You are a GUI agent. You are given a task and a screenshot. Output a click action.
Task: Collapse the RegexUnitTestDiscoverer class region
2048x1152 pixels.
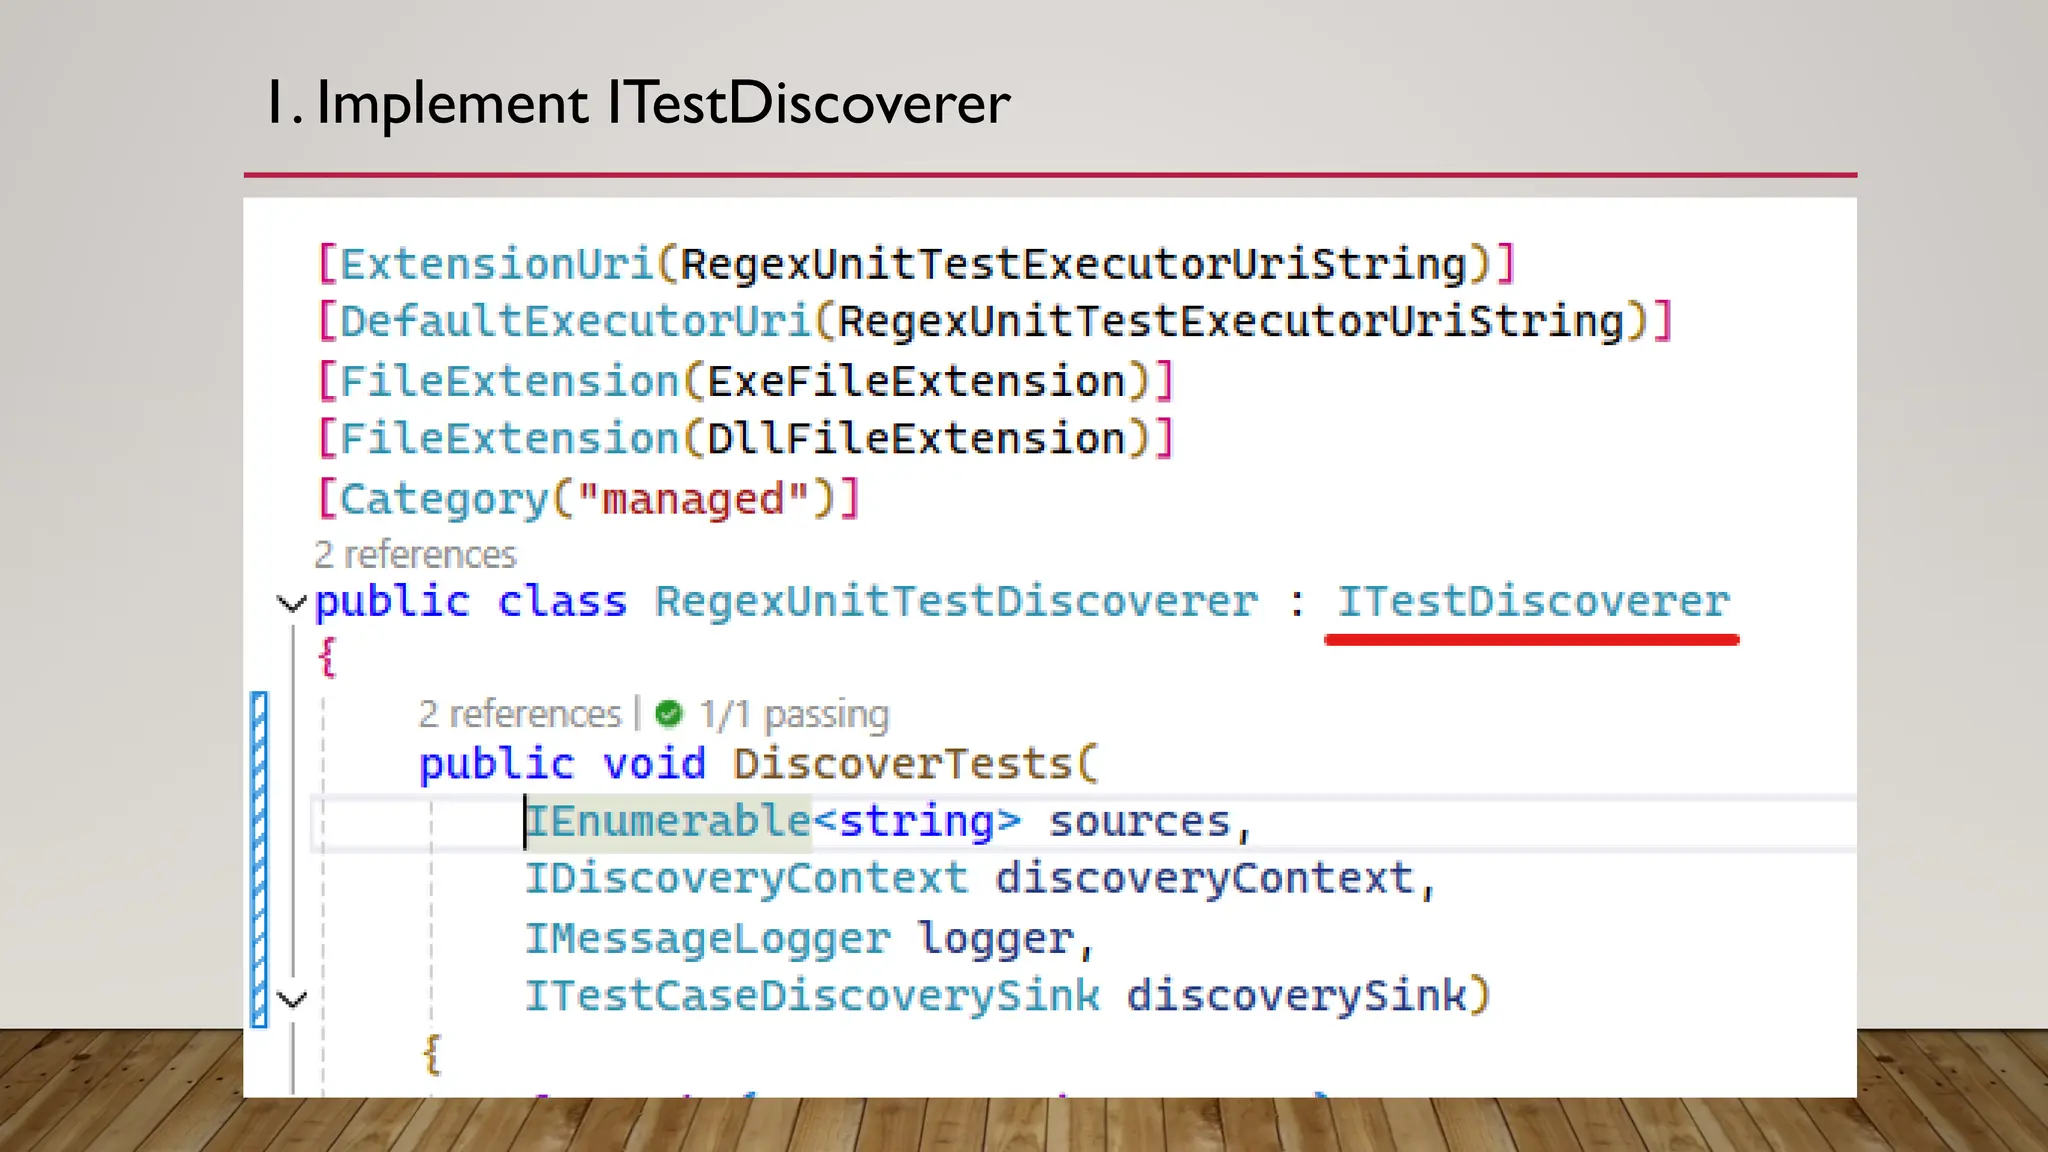pos(291,603)
